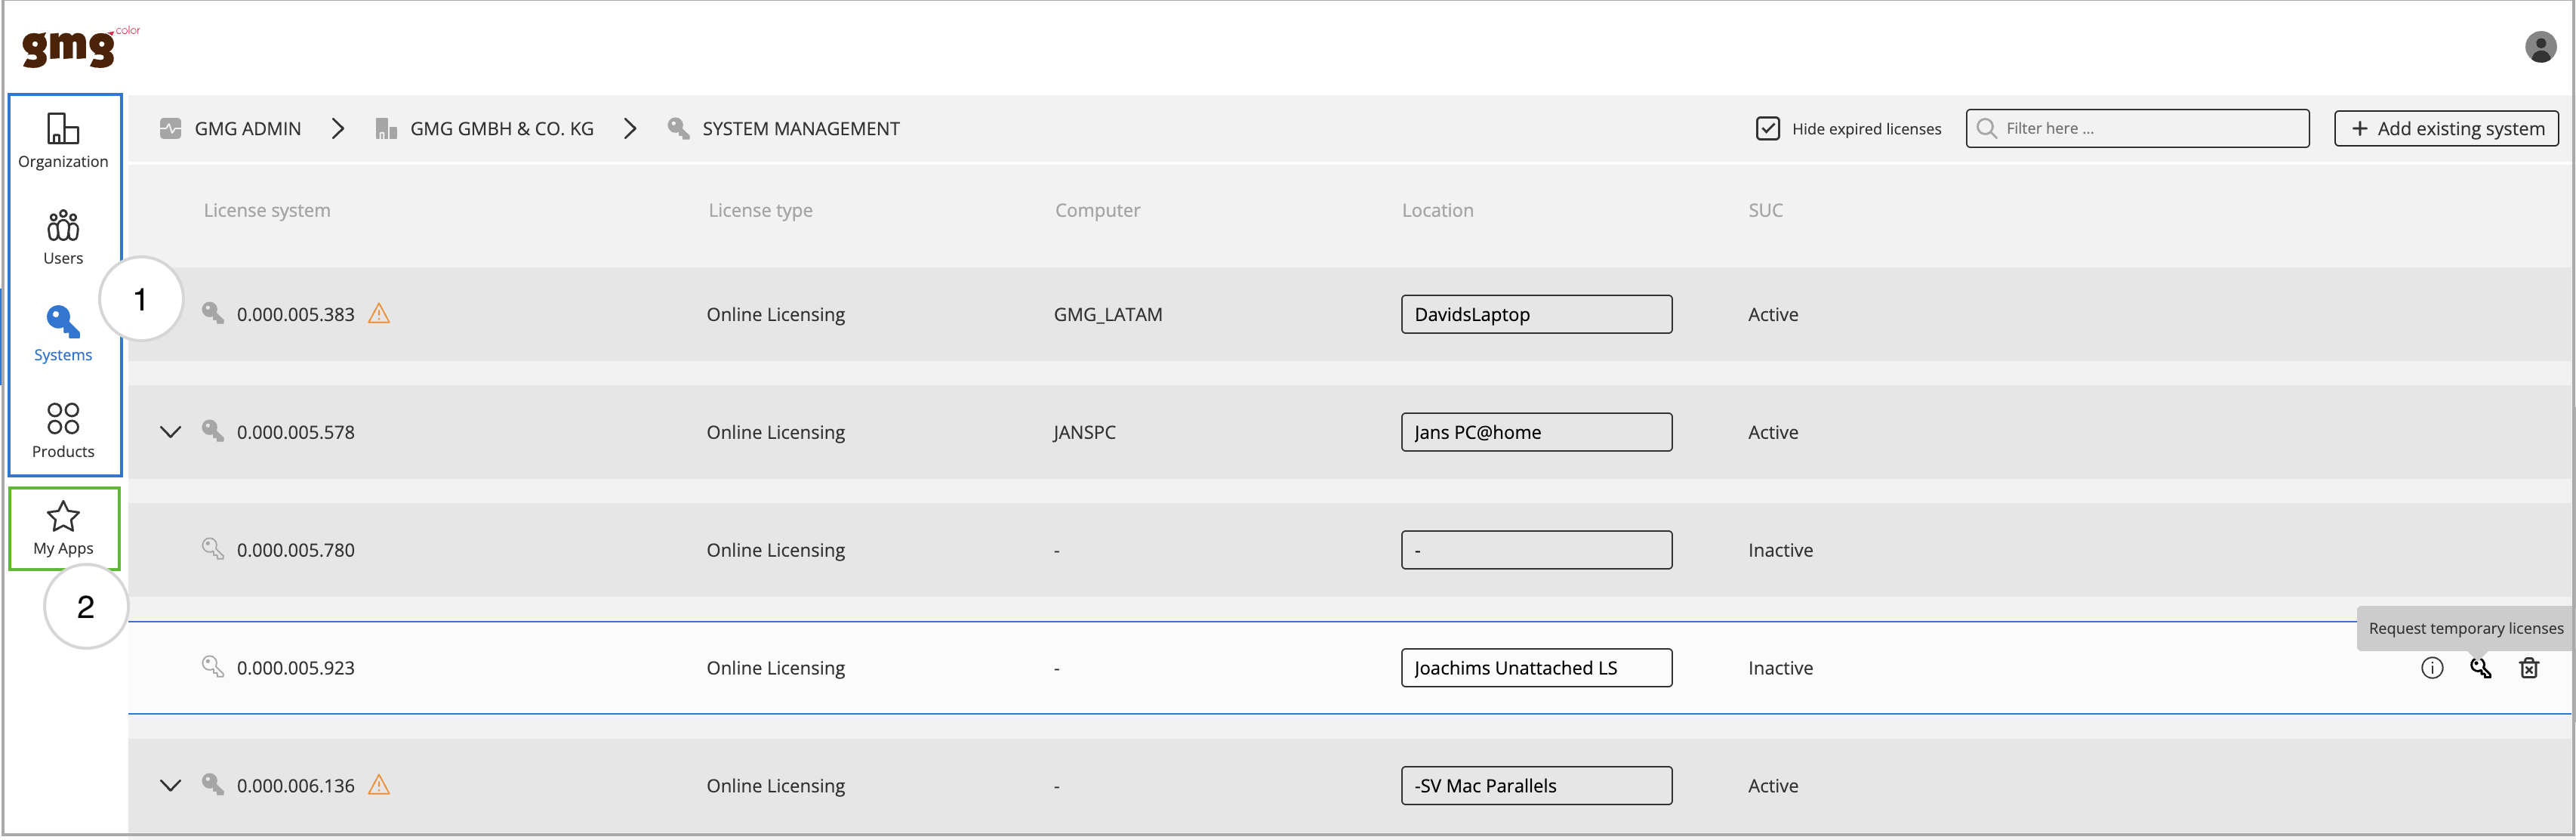Delete system 0.000.005.923 via trash icon
This screenshot has width=2576, height=840.
(2530, 667)
